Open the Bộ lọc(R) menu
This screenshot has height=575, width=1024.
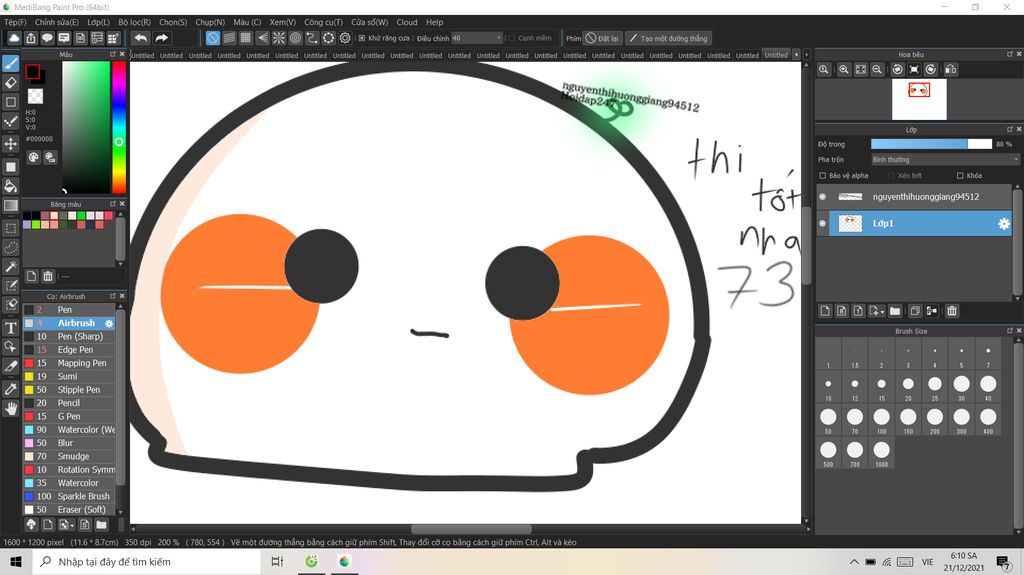[134, 22]
